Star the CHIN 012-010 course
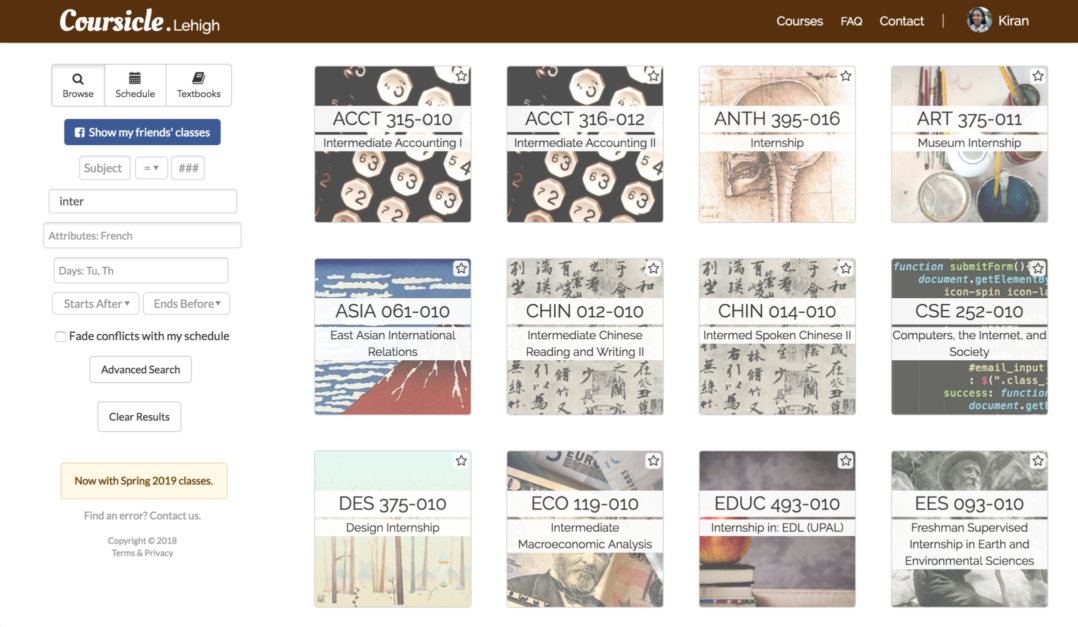The width and height of the screenshot is (1078, 627). tap(653, 269)
